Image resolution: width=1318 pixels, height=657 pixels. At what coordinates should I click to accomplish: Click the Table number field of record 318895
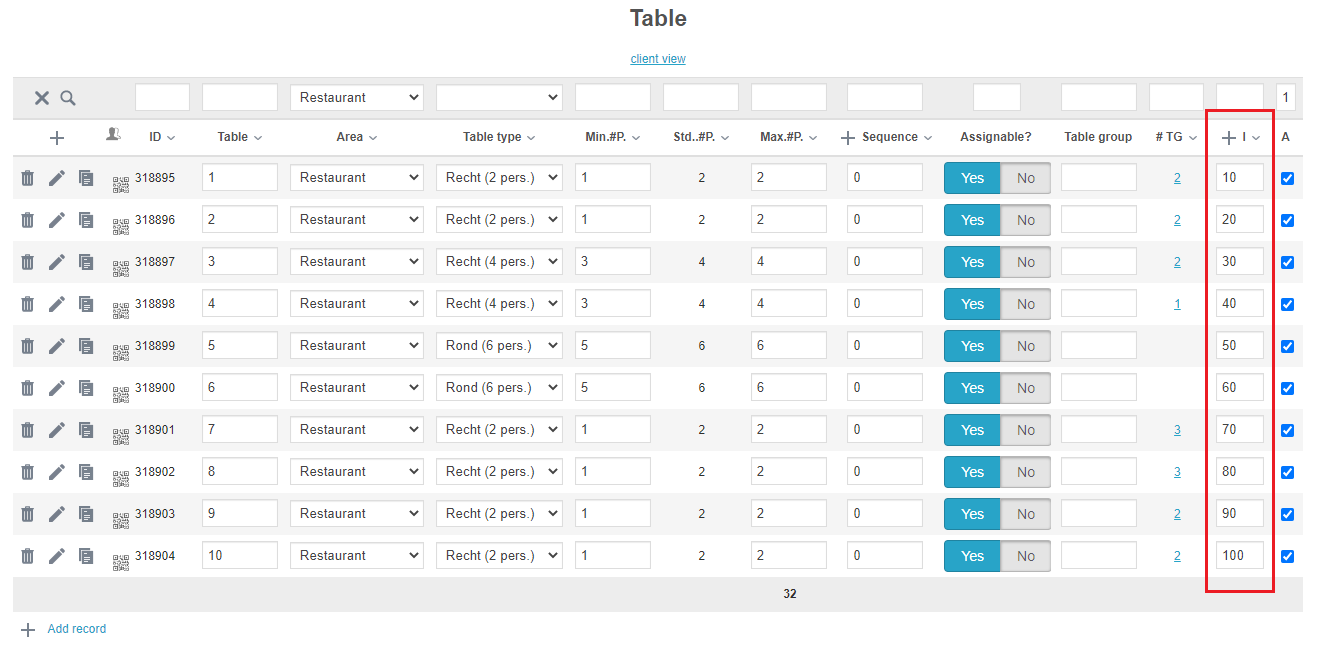click(240, 178)
